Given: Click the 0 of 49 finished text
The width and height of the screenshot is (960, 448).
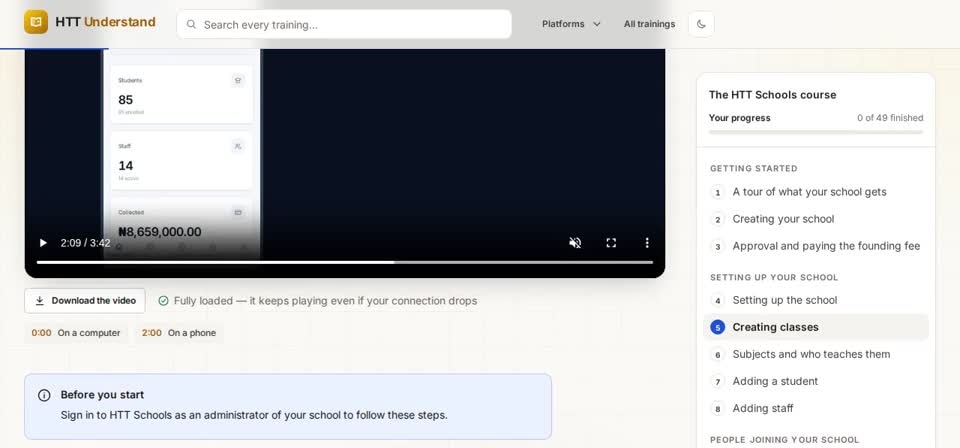Looking at the screenshot, I should pos(890,118).
